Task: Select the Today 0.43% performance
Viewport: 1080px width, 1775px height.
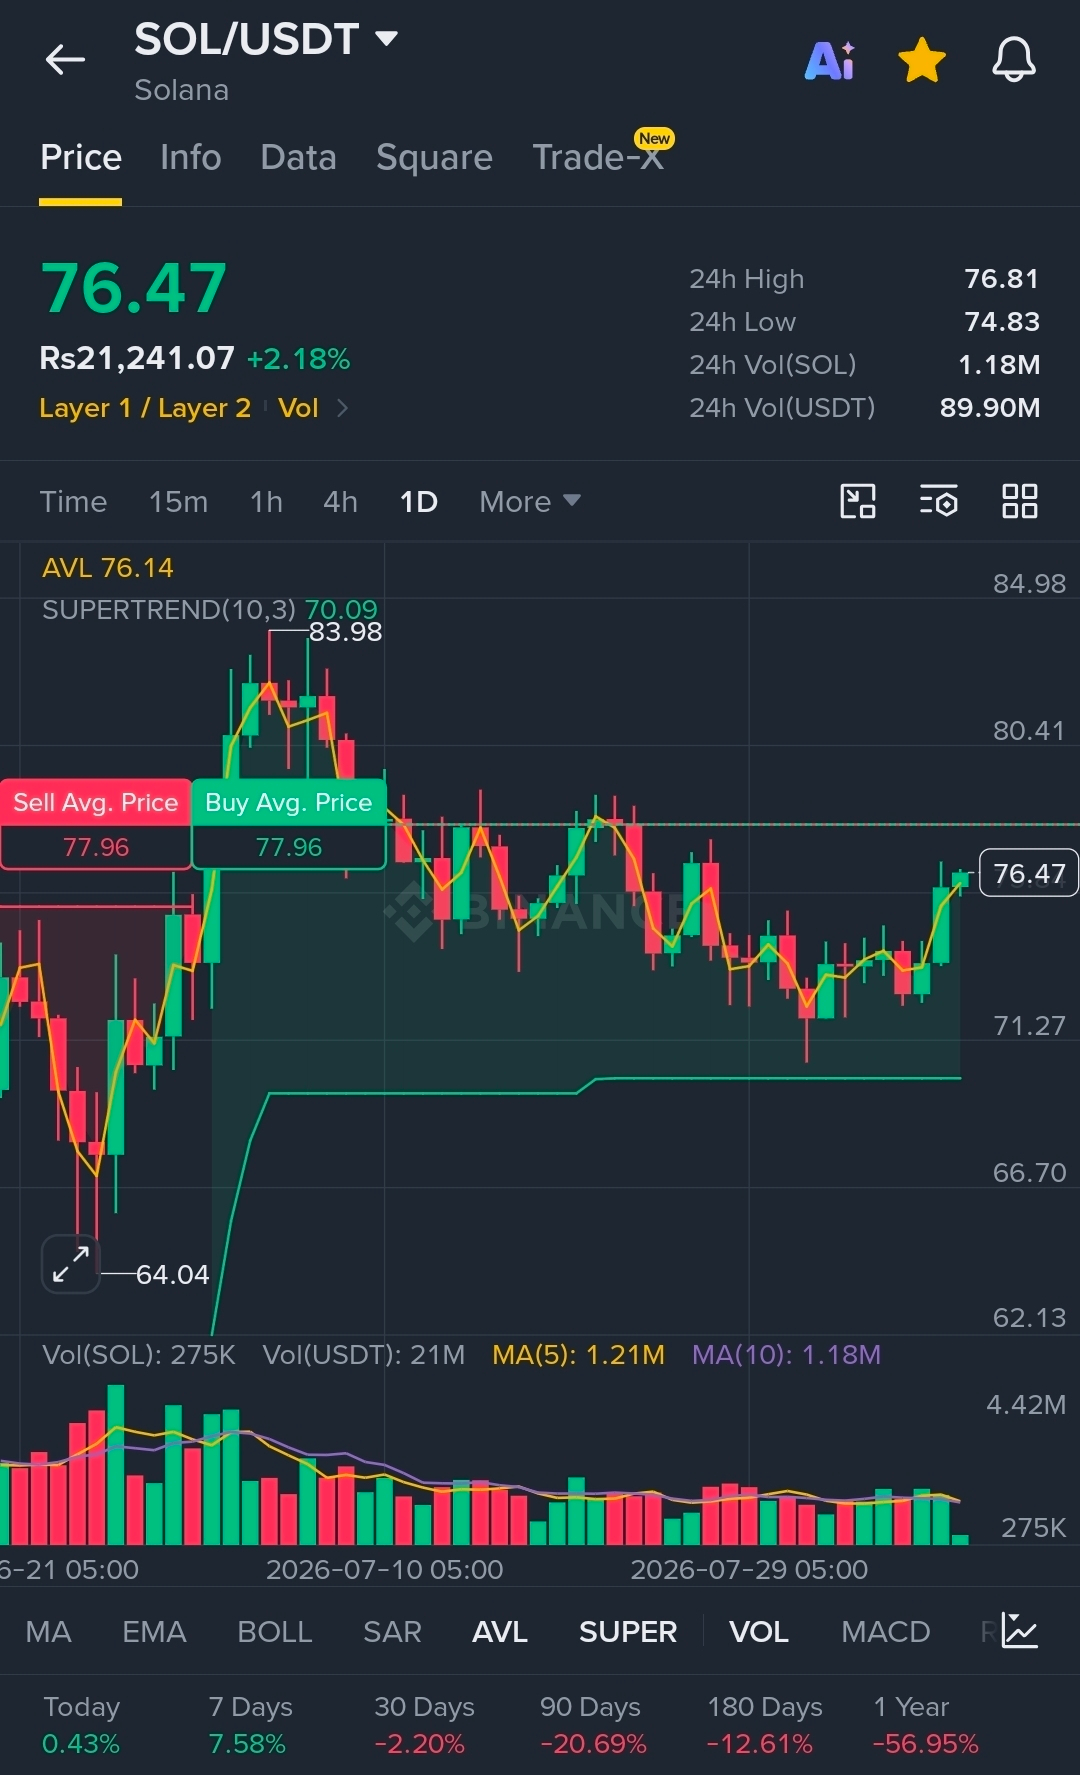Action: point(81,1725)
